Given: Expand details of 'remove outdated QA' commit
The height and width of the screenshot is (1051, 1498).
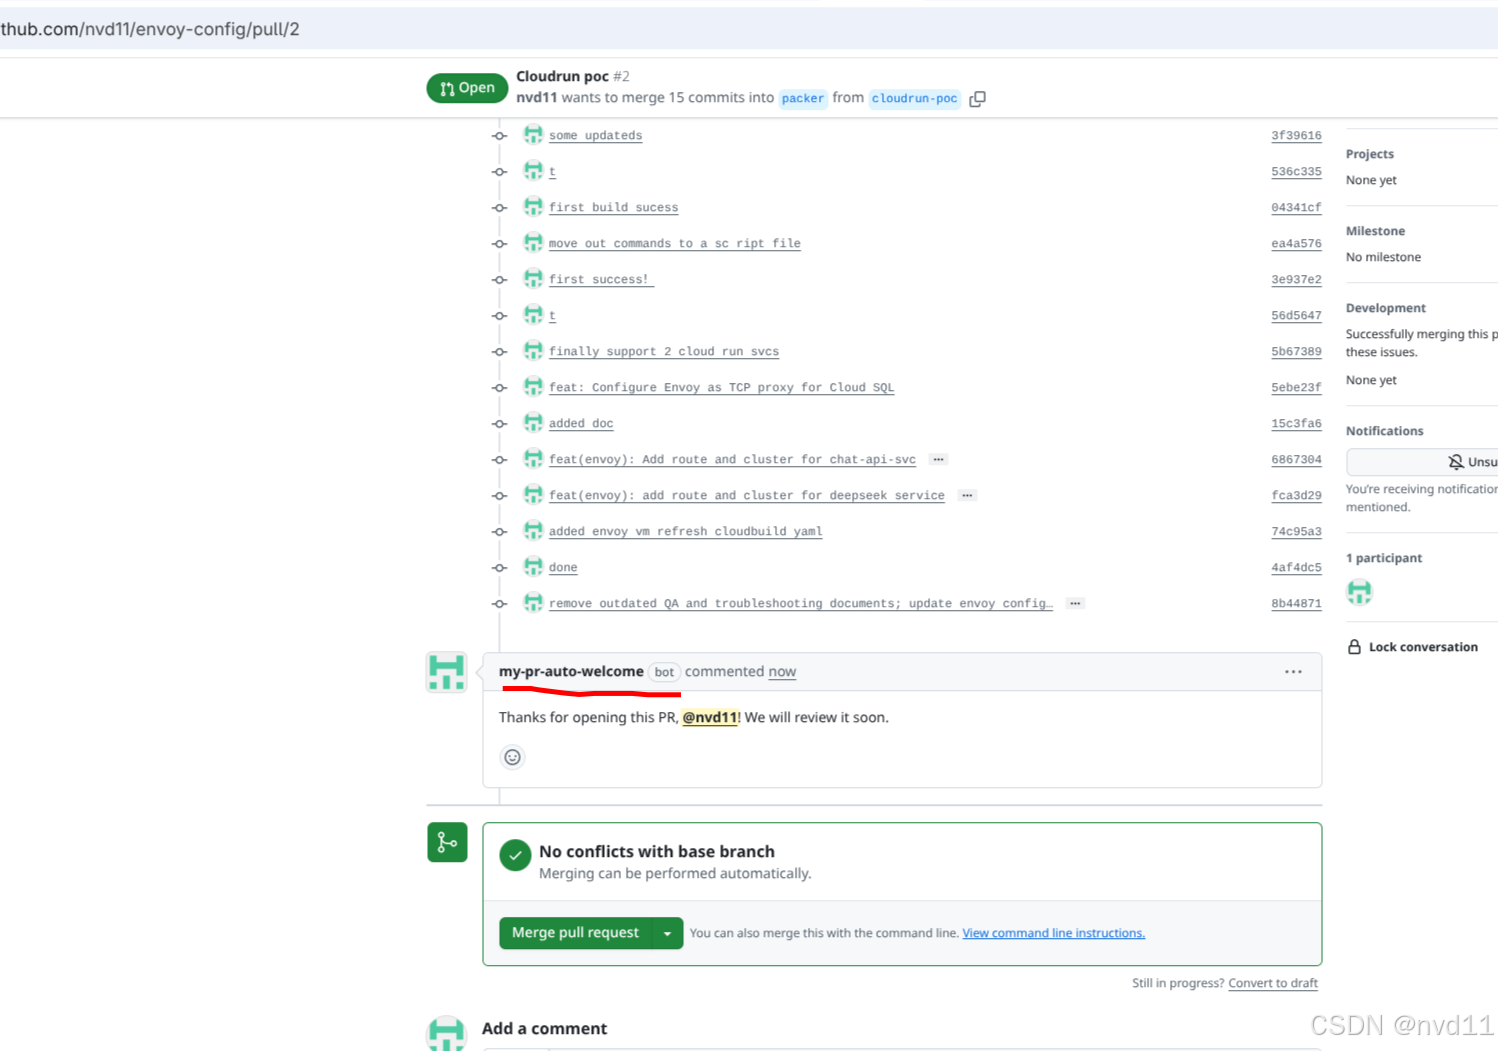Looking at the screenshot, I should point(1075,604).
